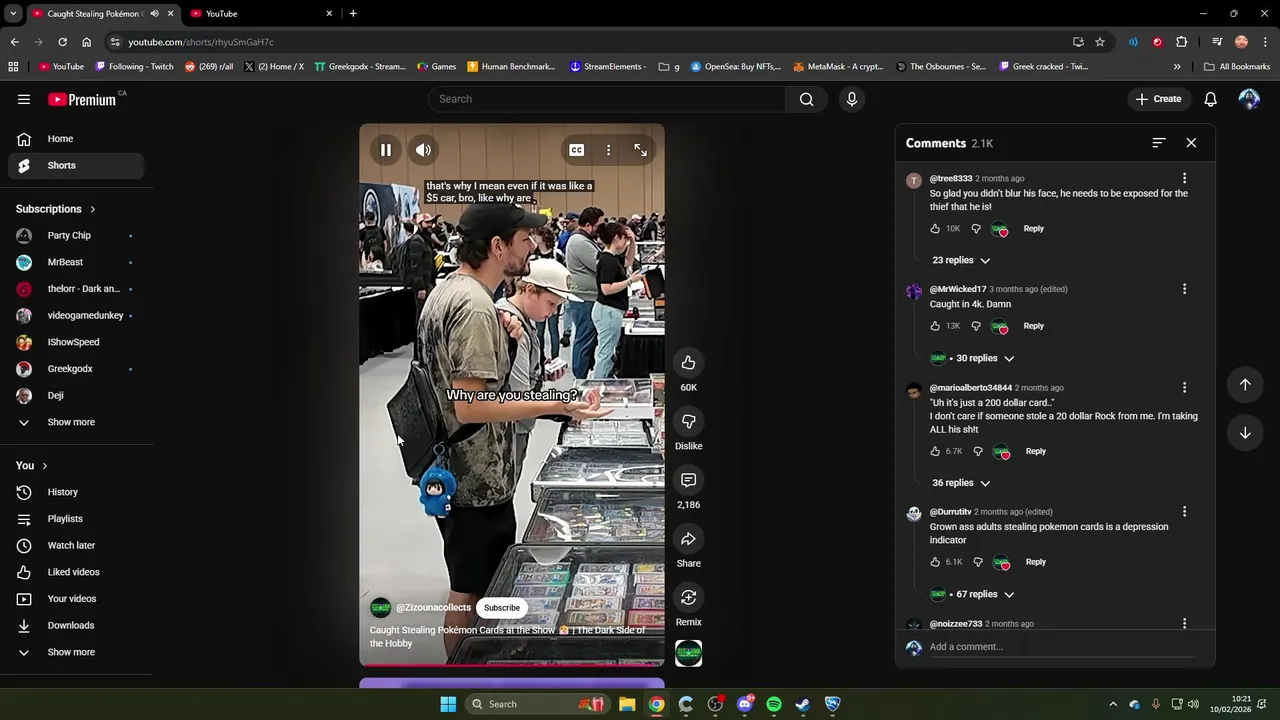Show more items below Downloads

pyautogui.click(x=75, y=652)
